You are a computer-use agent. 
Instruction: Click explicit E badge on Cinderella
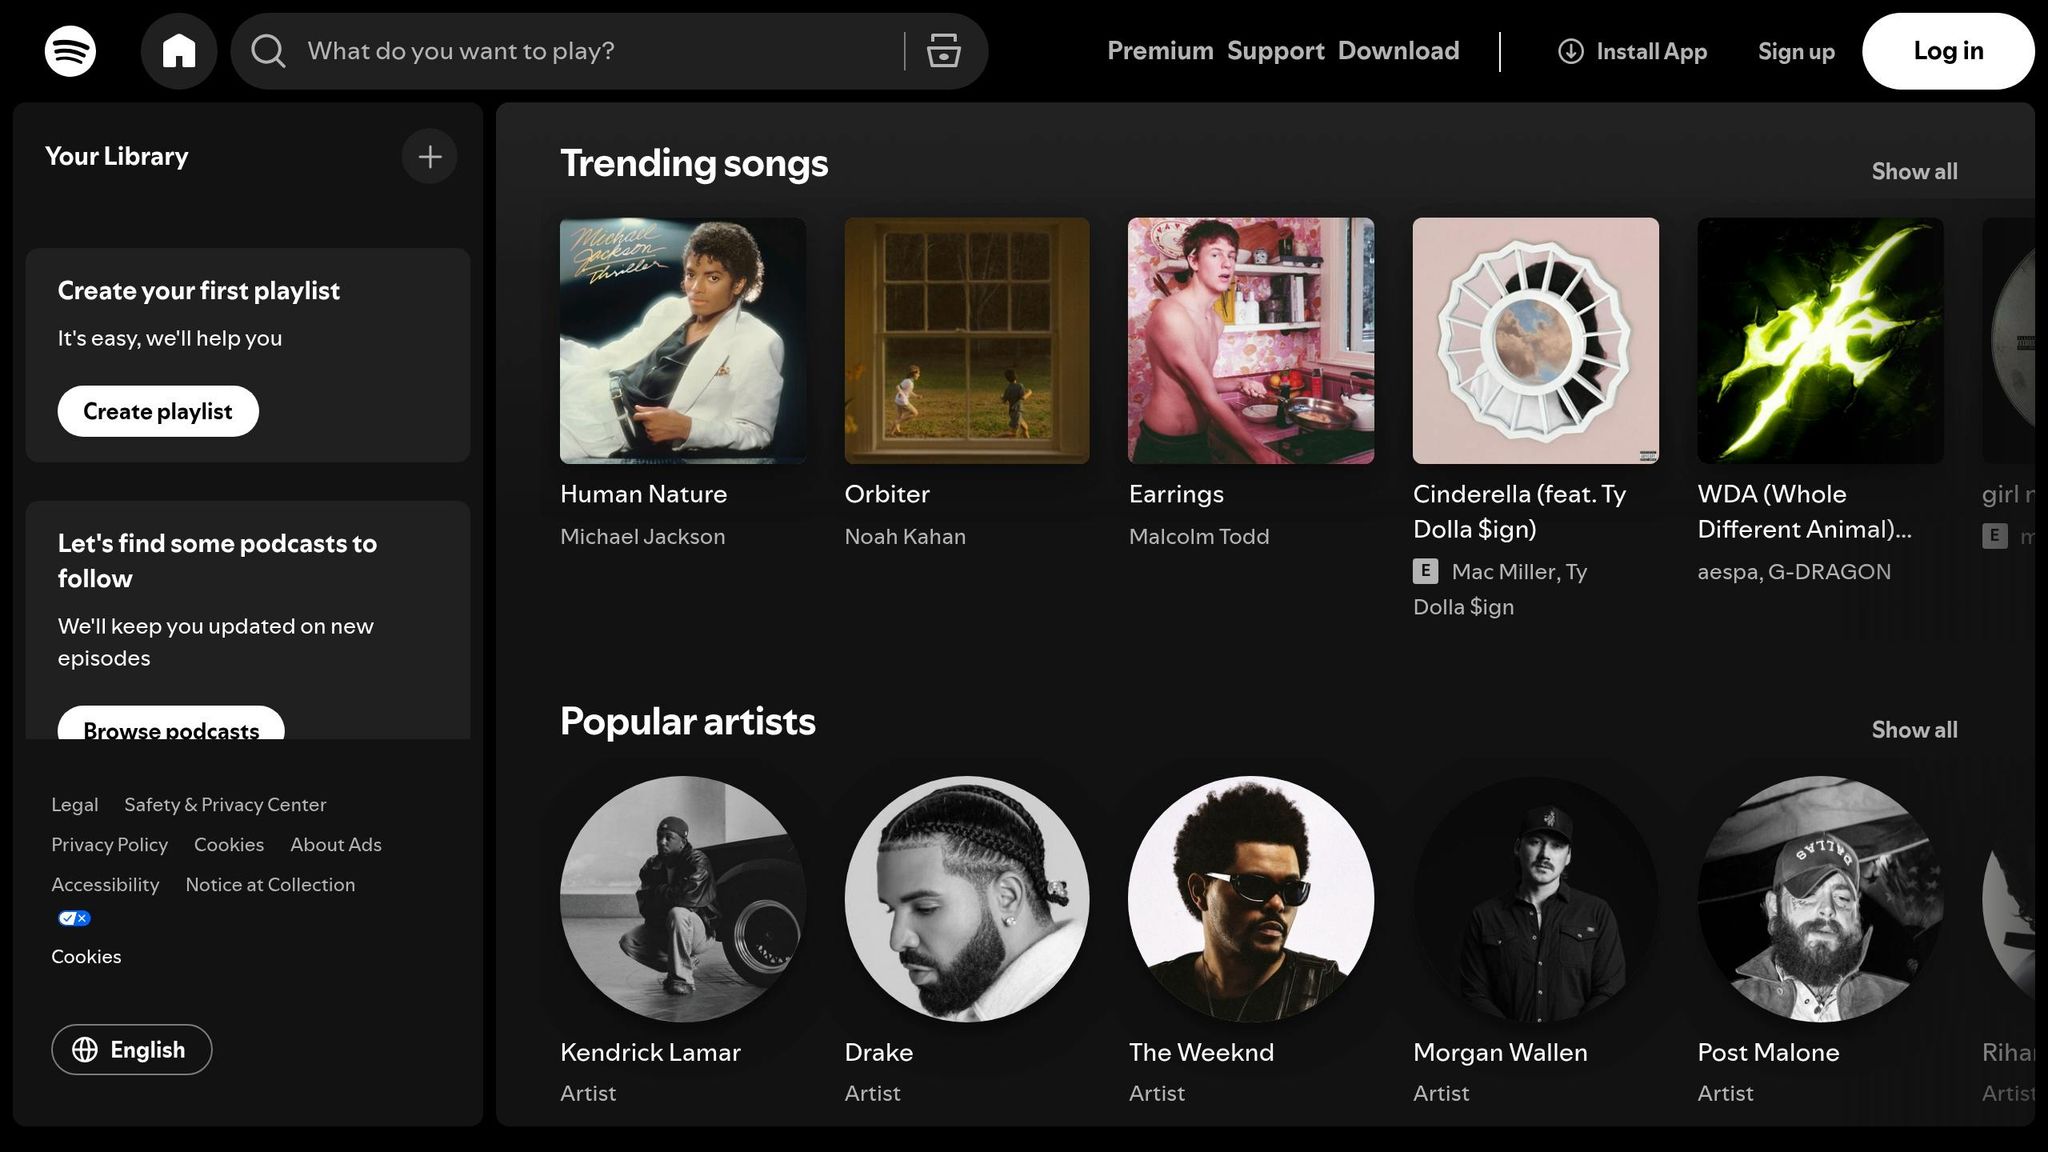pyautogui.click(x=1425, y=571)
